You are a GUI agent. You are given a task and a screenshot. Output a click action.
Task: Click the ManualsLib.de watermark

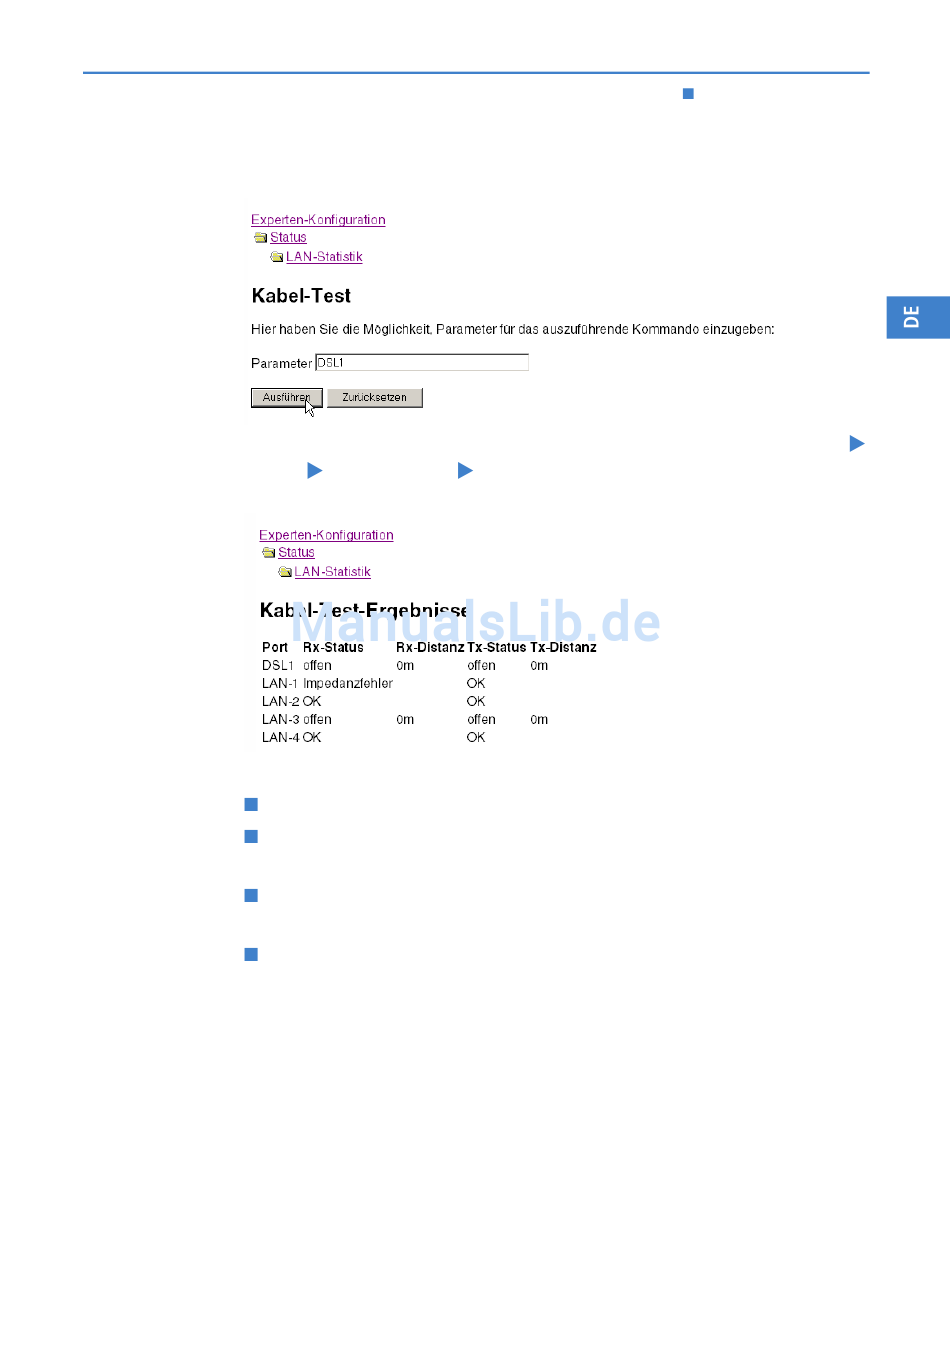point(476,623)
